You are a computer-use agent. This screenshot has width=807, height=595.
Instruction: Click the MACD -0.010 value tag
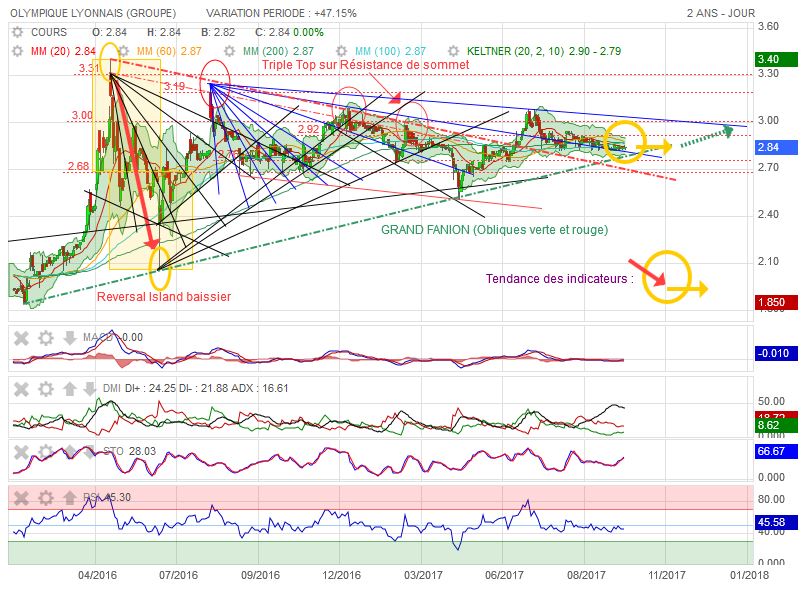[776, 353]
